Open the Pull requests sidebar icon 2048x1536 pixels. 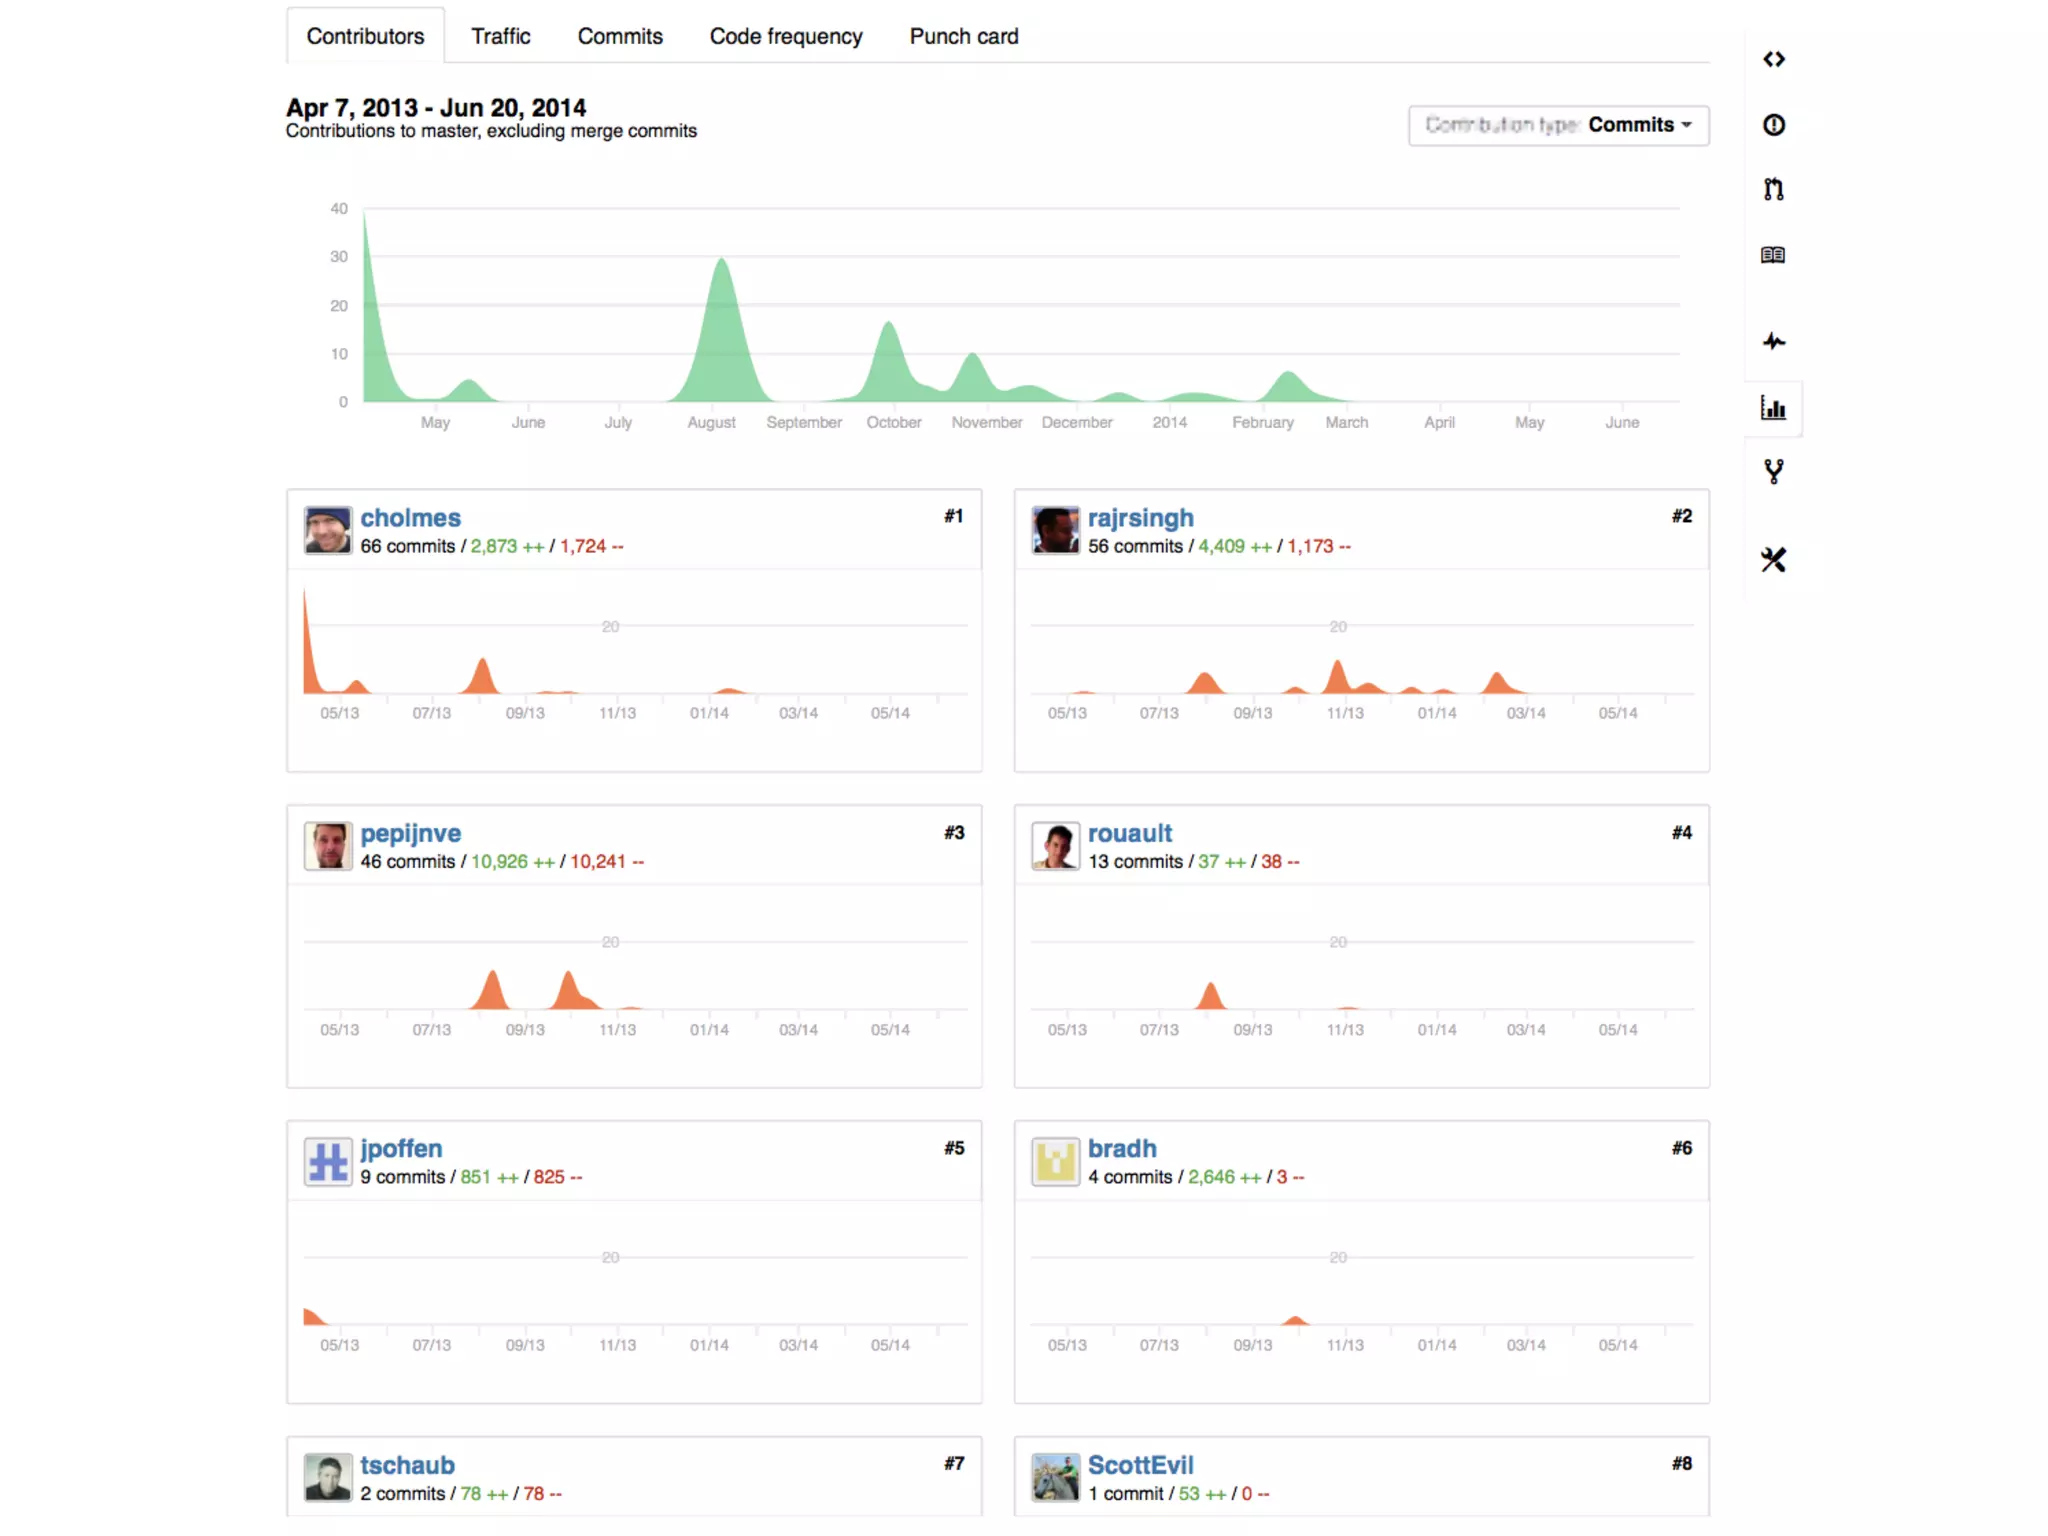point(1773,189)
